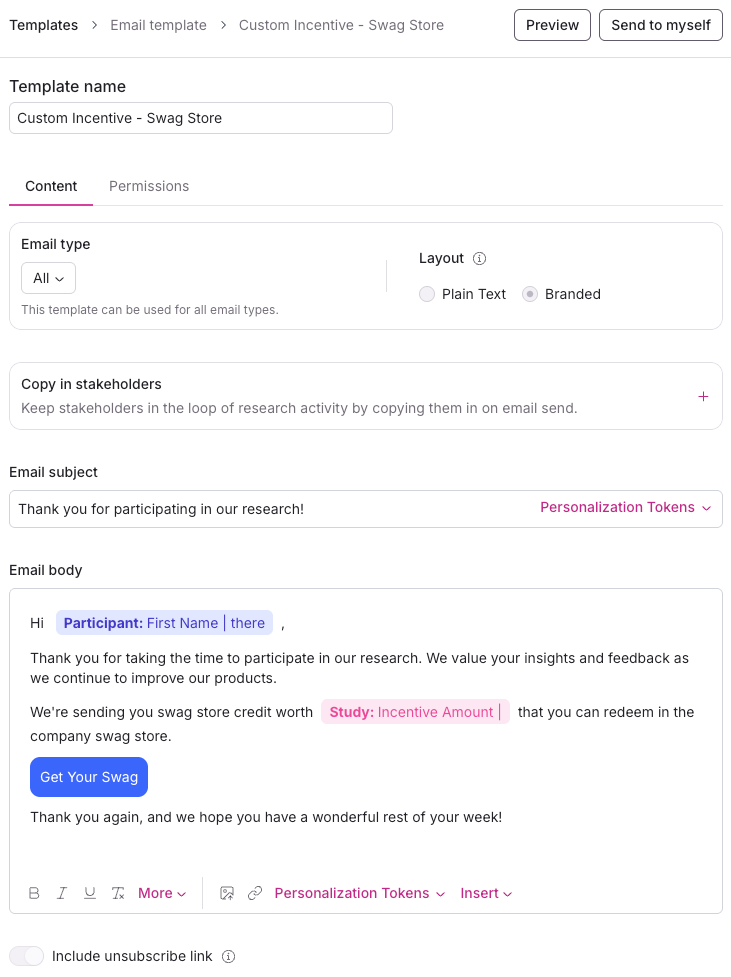This screenshot has width=731, height=977.
Task: Open the More formatting options dropdown
Action: pyautogui.click(x=162, y=893)
